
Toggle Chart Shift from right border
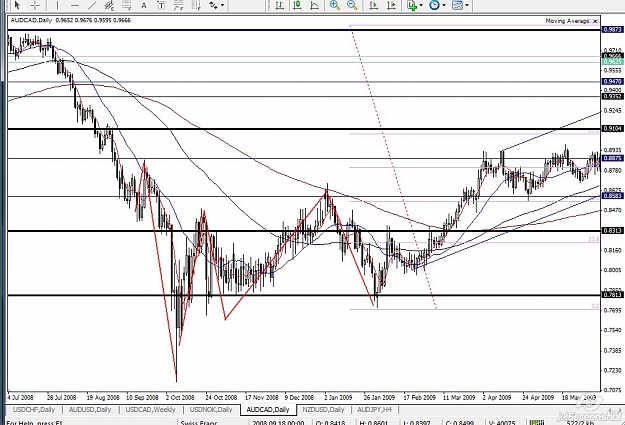[x=391, y=5]
